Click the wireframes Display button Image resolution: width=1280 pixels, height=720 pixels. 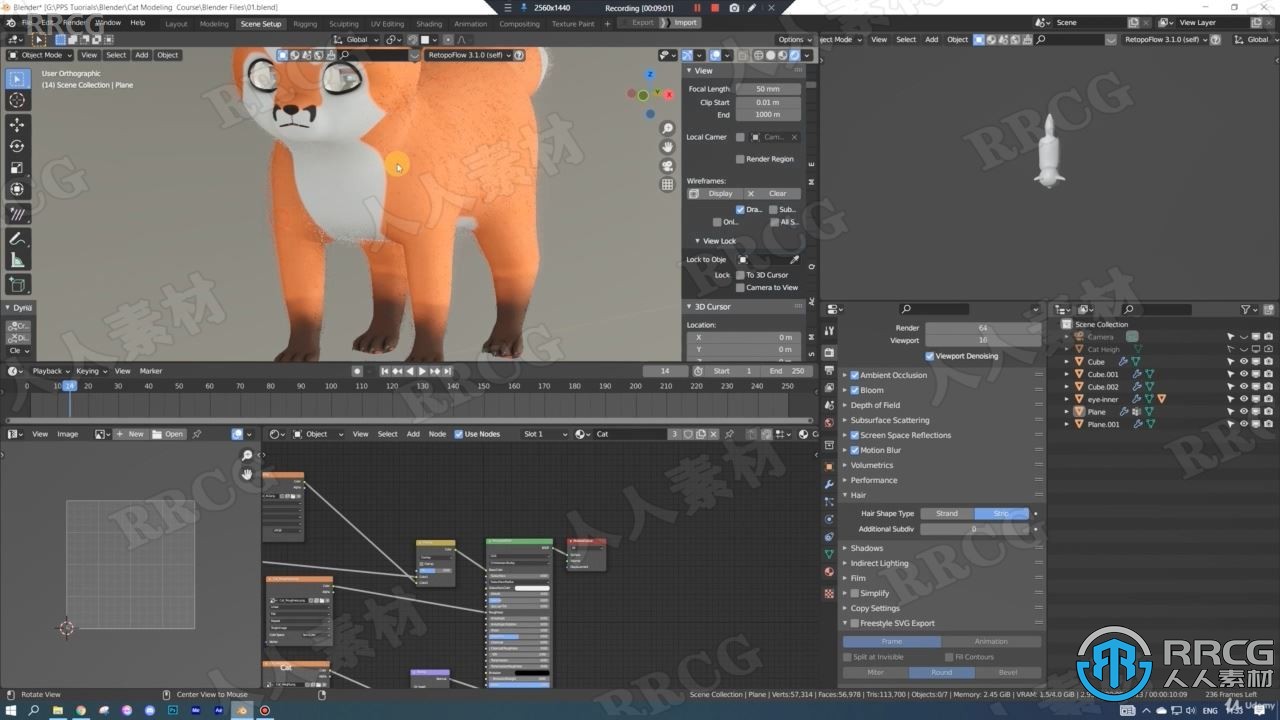point(716,194)
